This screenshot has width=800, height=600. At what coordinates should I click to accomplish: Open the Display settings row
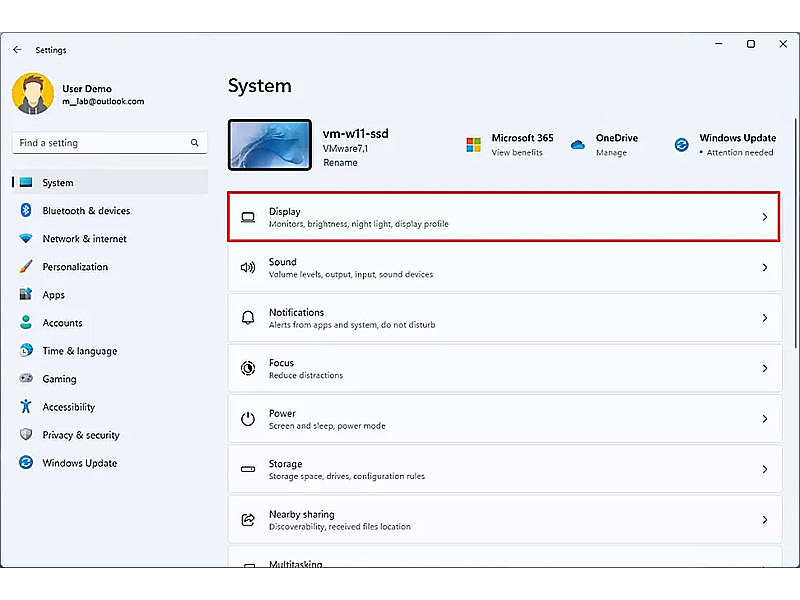pos(504,217)
